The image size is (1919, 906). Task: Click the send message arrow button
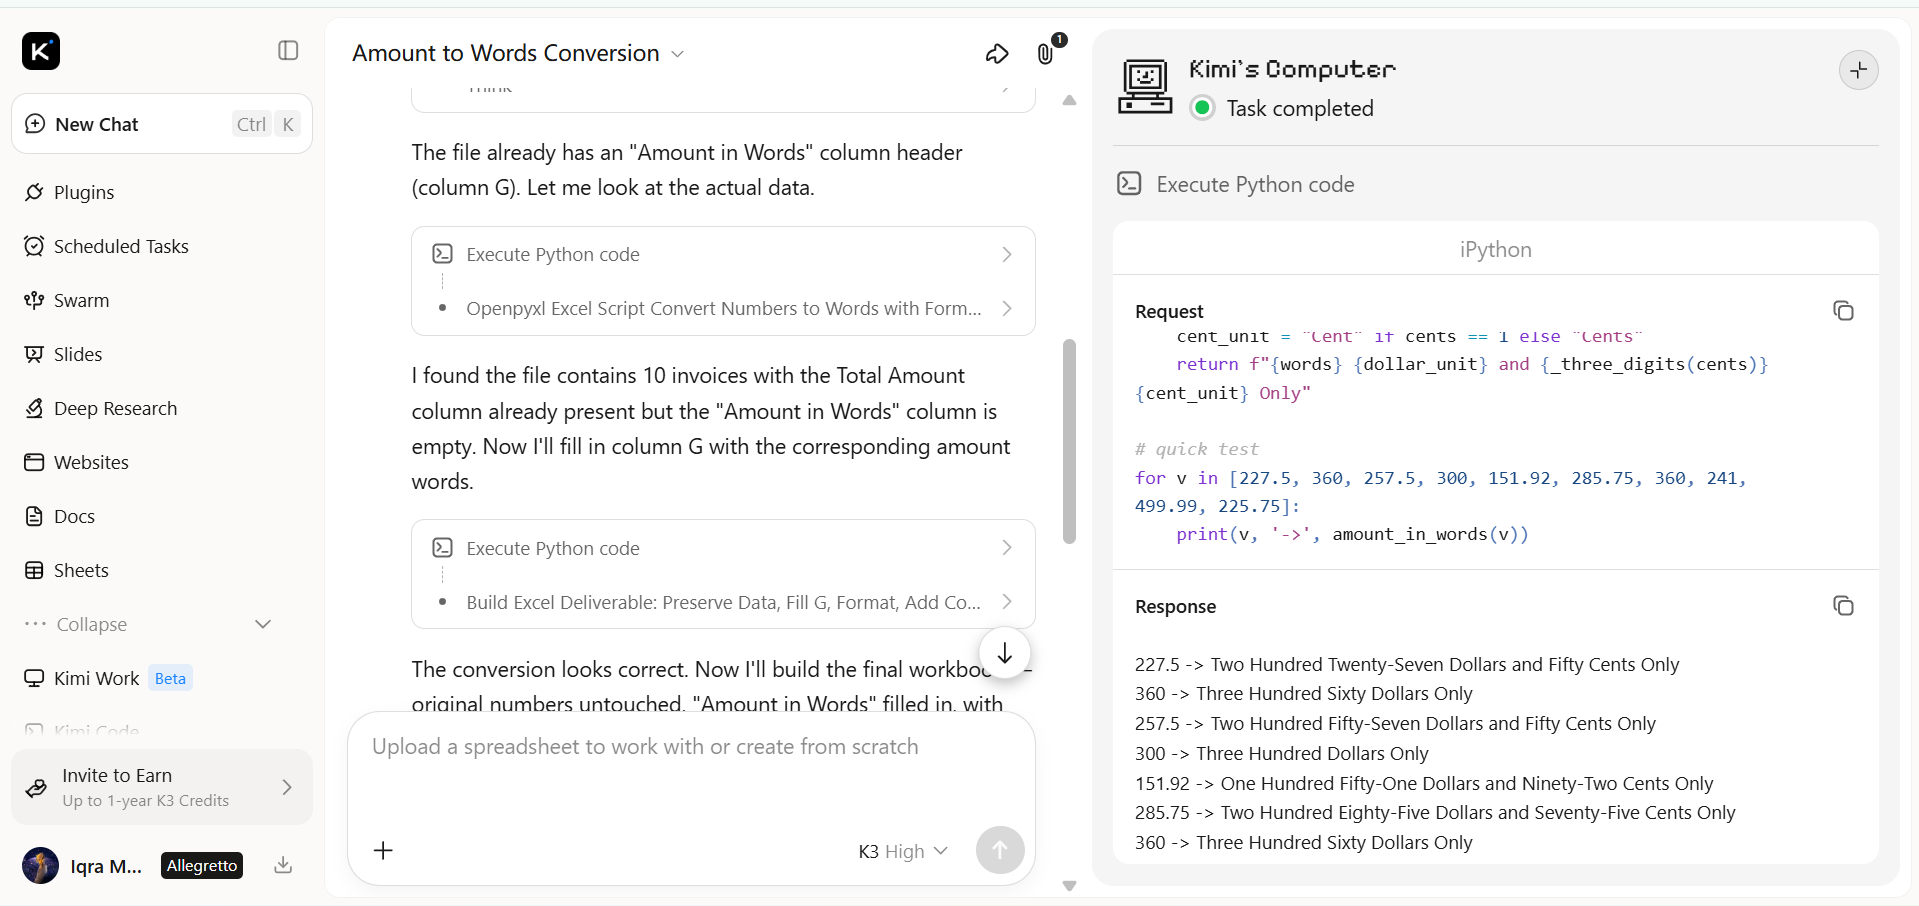point(1000,850)
